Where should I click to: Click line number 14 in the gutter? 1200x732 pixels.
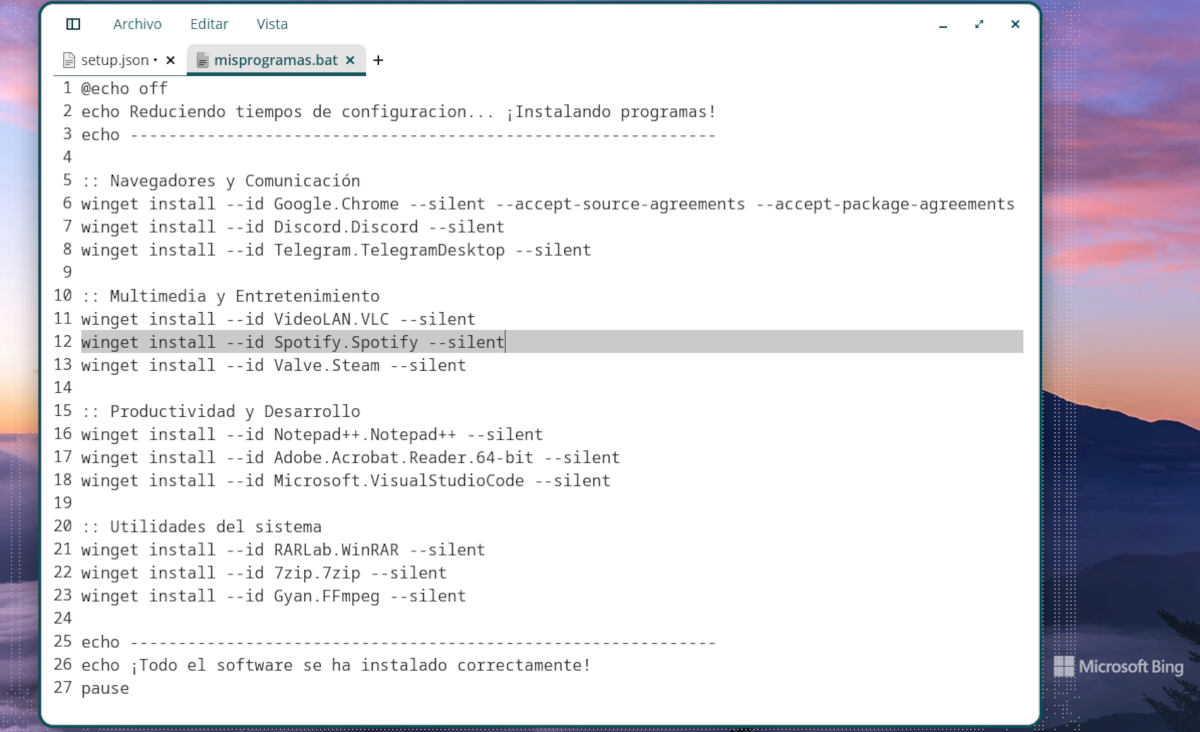coord(62,388)
